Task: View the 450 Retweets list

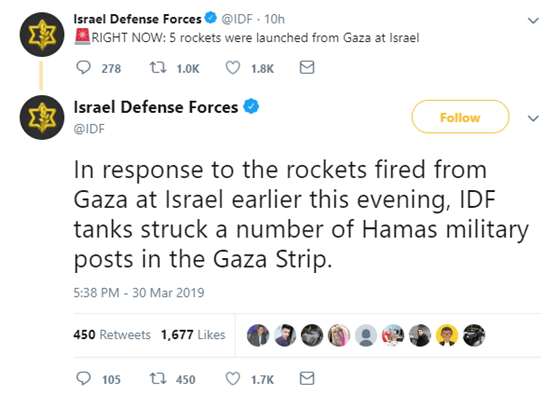Action: pos(112,335)
